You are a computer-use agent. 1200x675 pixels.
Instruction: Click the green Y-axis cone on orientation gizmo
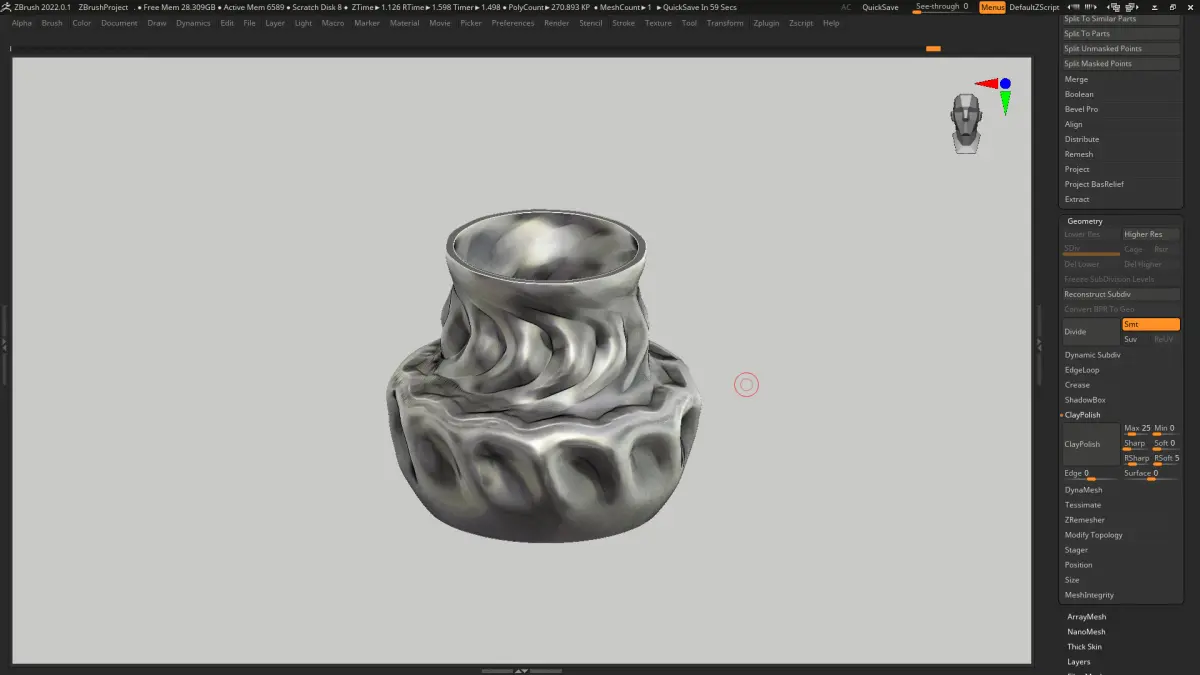[1005, 102]
